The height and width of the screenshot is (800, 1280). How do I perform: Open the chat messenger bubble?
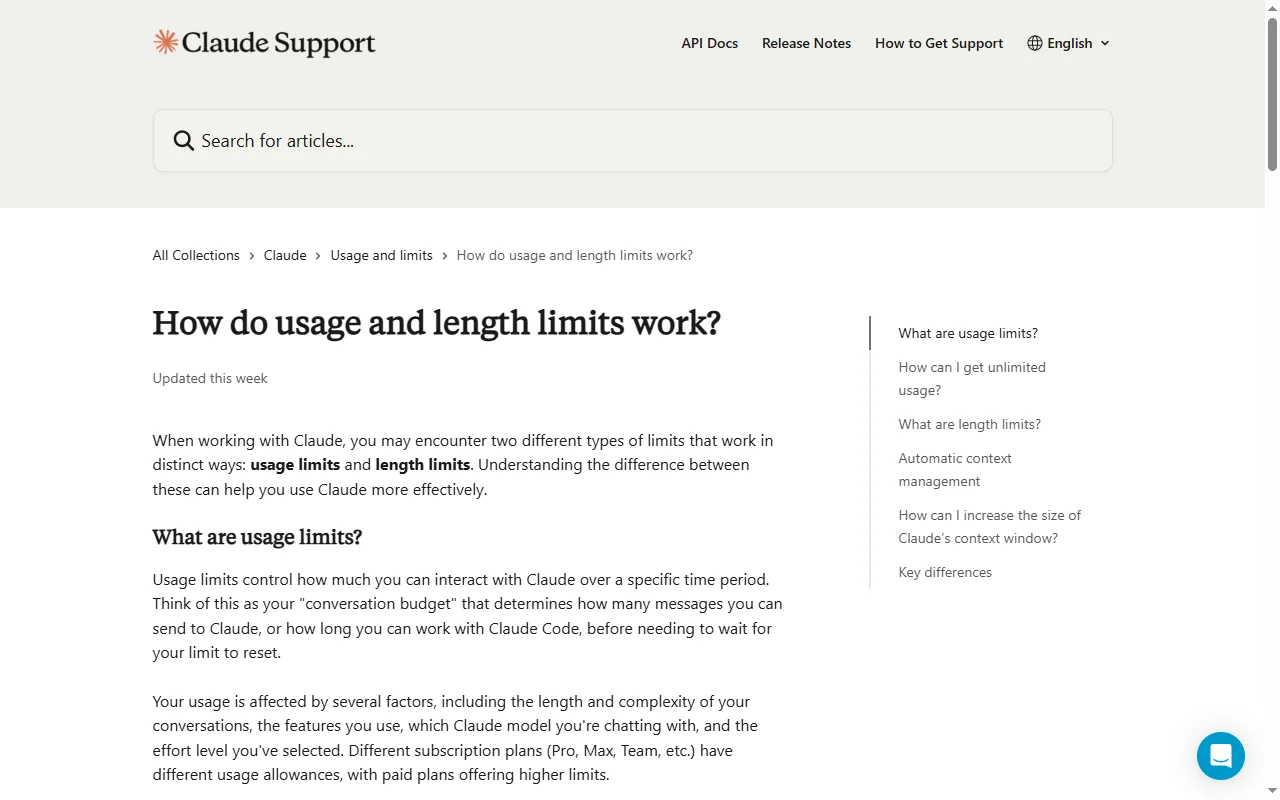tap(1221, 756)
